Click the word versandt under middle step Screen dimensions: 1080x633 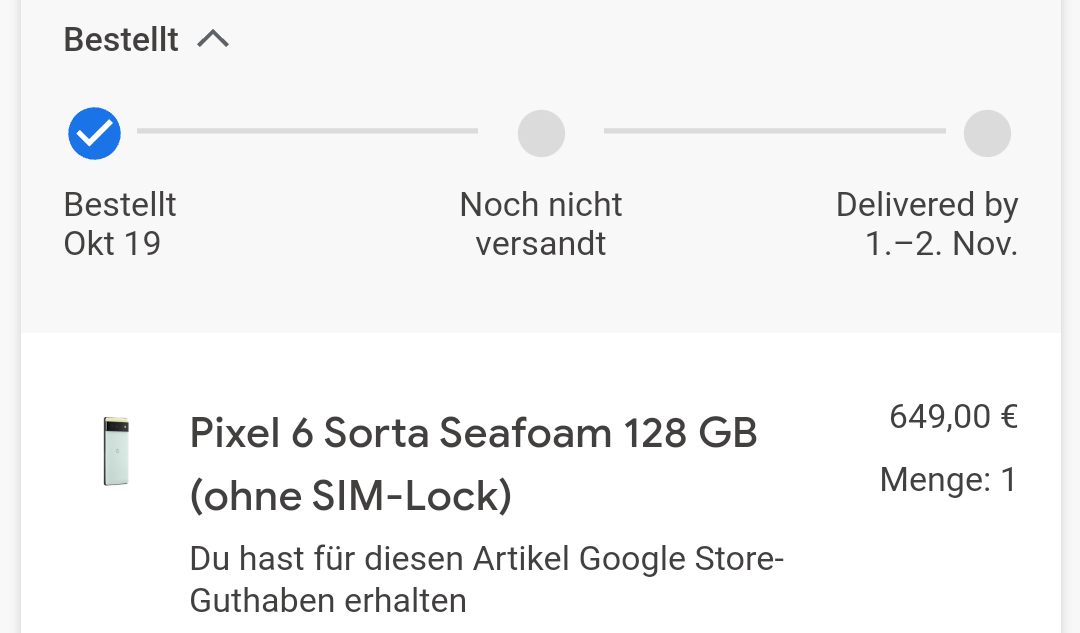(541, 243)
